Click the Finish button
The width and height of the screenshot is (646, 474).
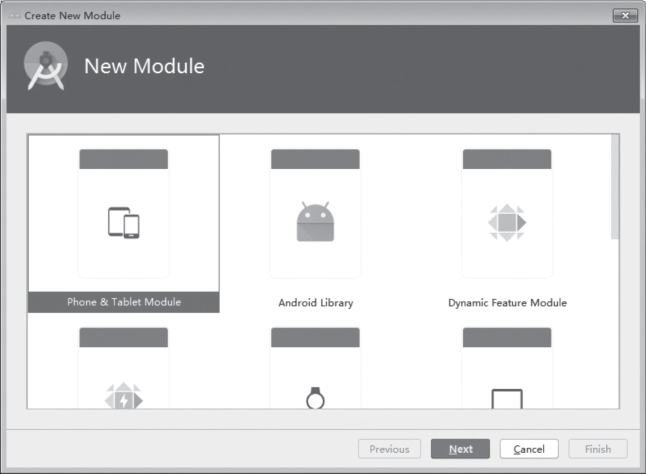click(598, 449)
